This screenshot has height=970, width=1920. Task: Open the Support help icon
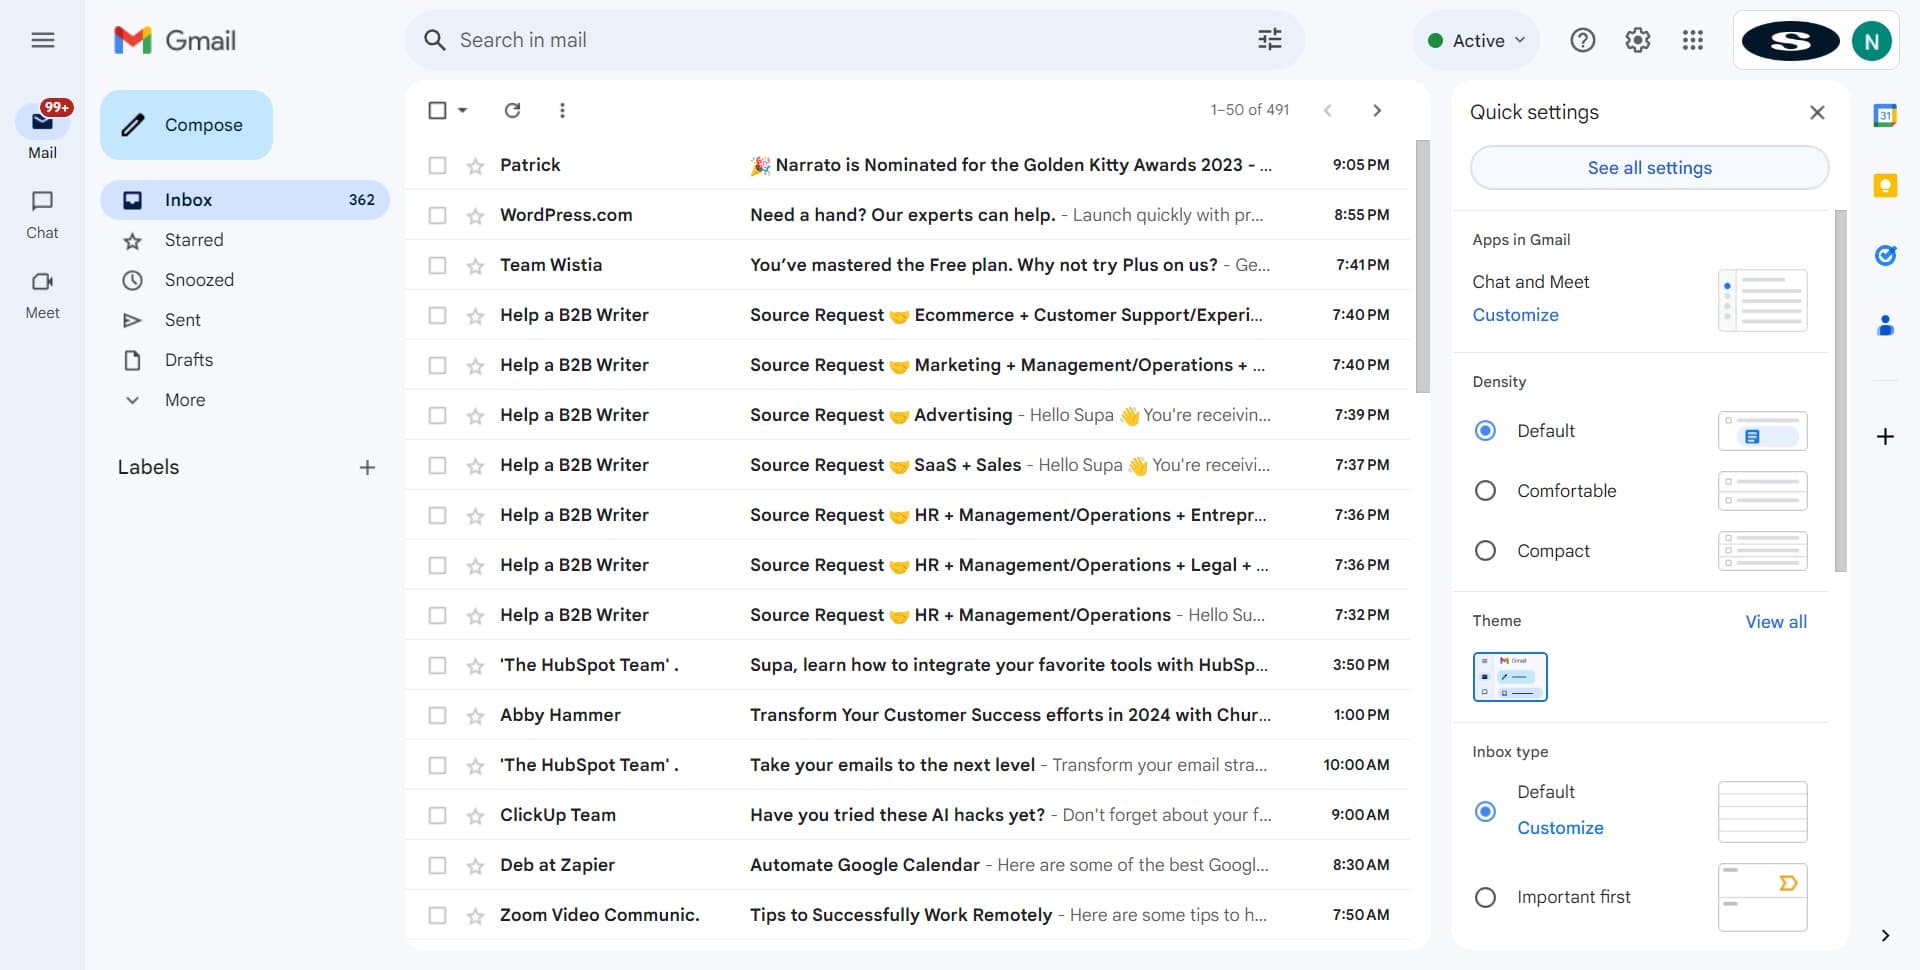click(x=1582, y=40)
